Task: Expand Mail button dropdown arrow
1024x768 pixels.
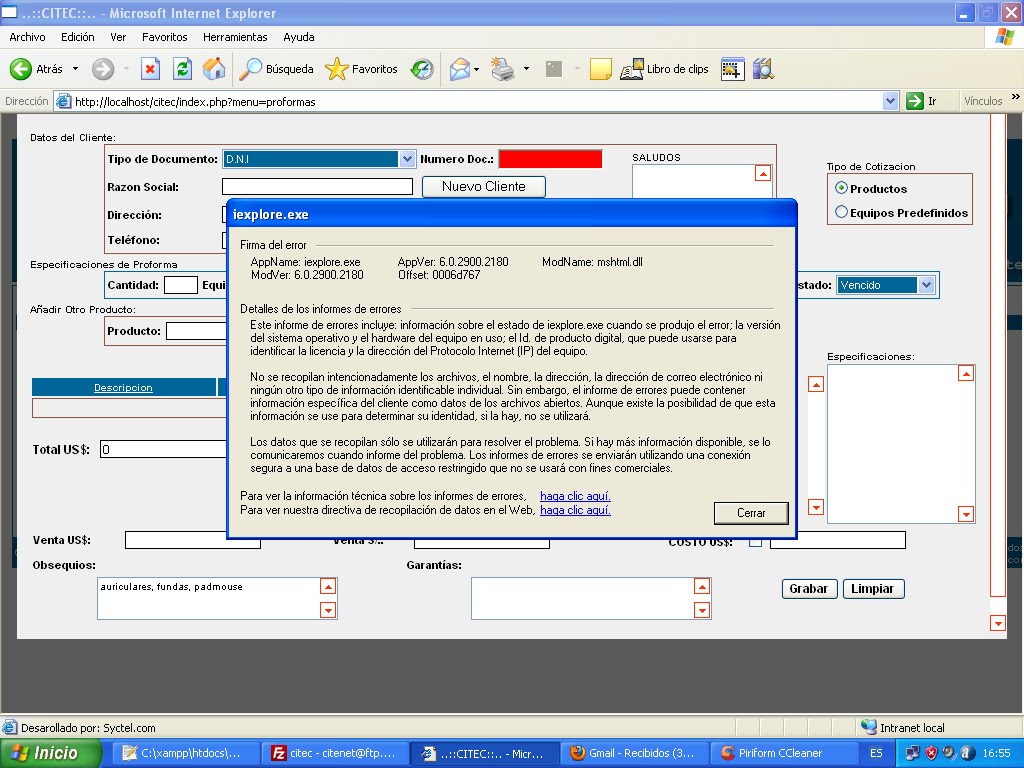Action: [477, 69]
